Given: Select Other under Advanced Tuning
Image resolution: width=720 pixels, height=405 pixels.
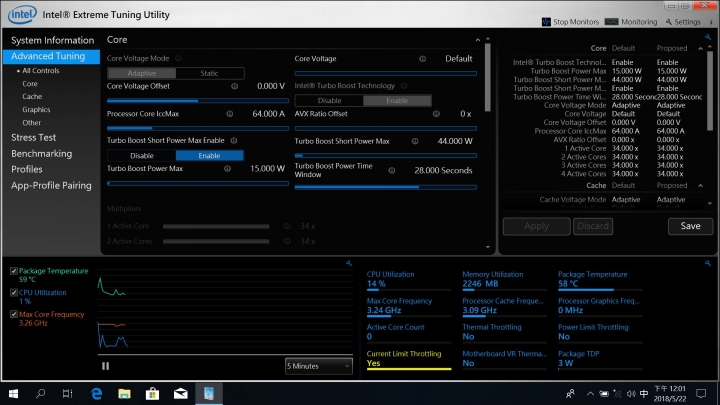Looking at the screenshot, I should pos(31,123).
